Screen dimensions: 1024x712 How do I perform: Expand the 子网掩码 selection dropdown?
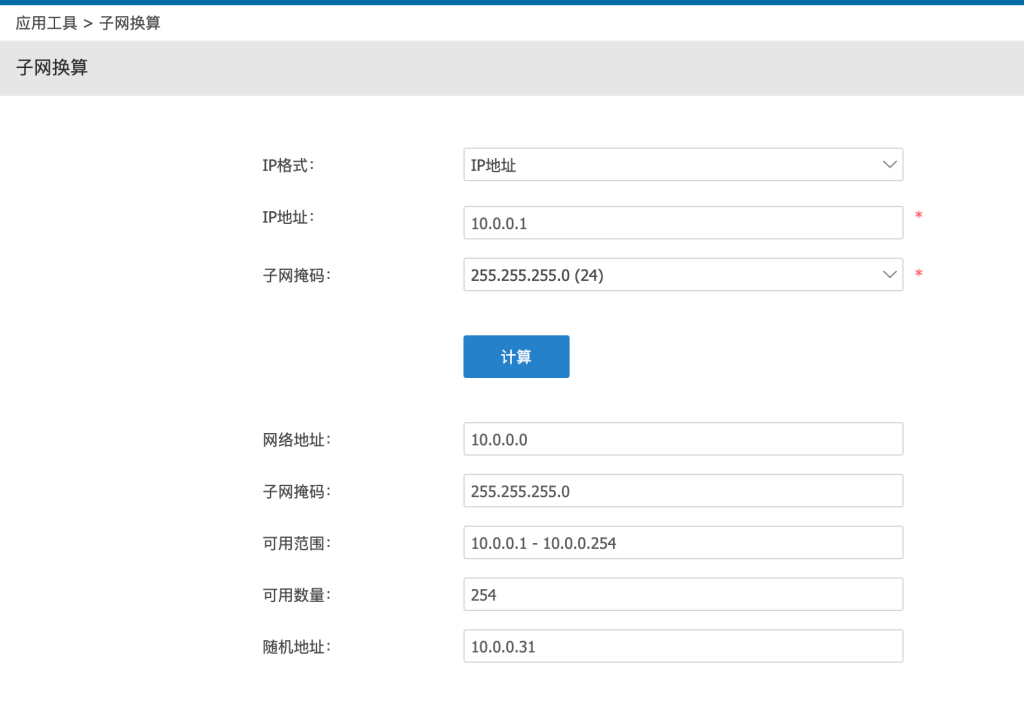683,274
